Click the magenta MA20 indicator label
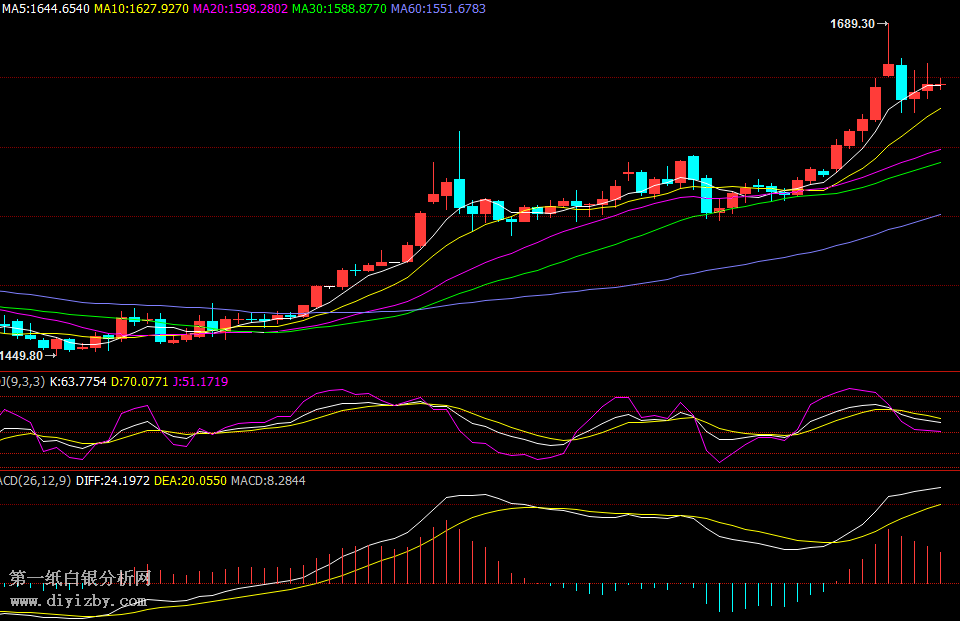 pyautogui.click(x=240, y=9)
